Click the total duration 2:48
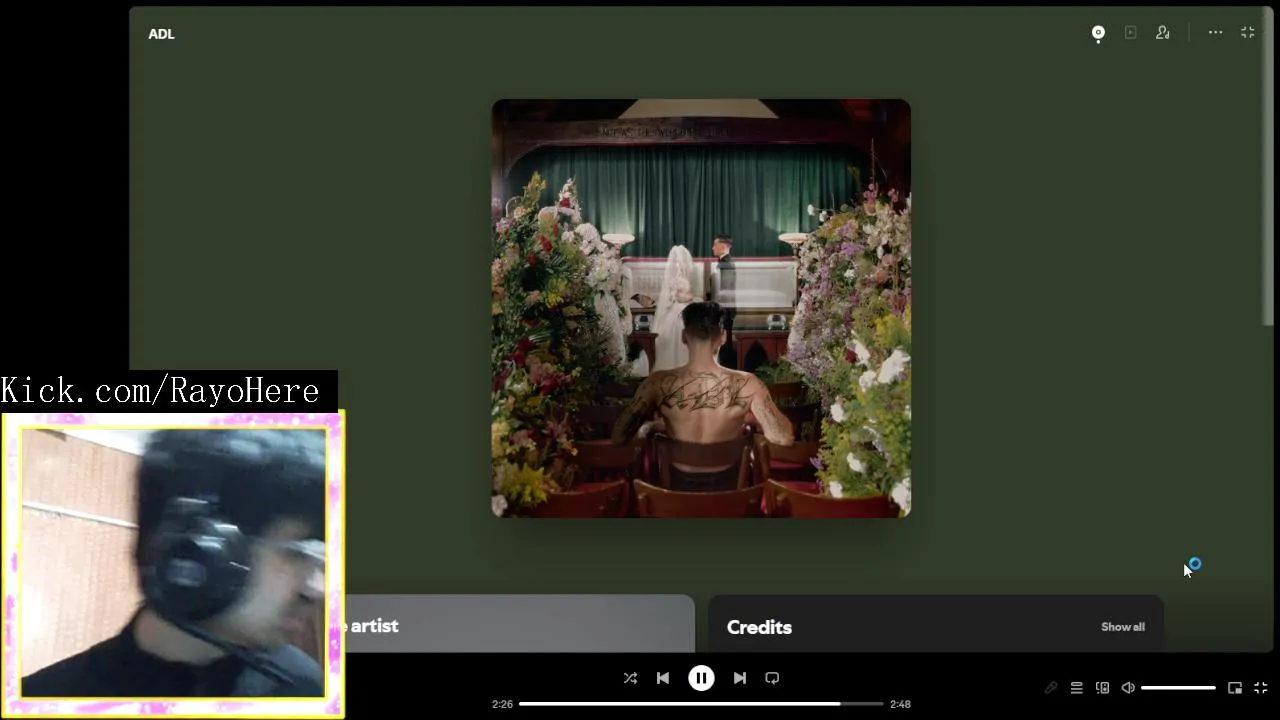 click(x=900, y=704)
